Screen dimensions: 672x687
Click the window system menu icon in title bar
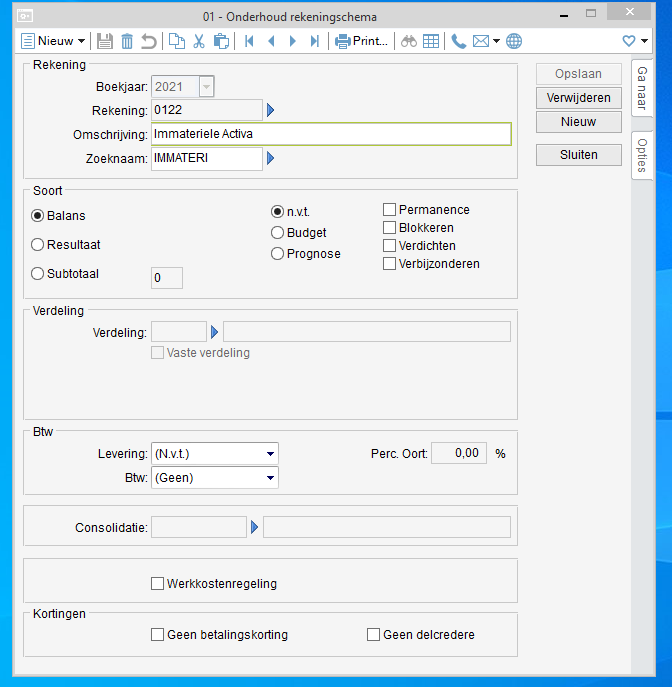25,16
